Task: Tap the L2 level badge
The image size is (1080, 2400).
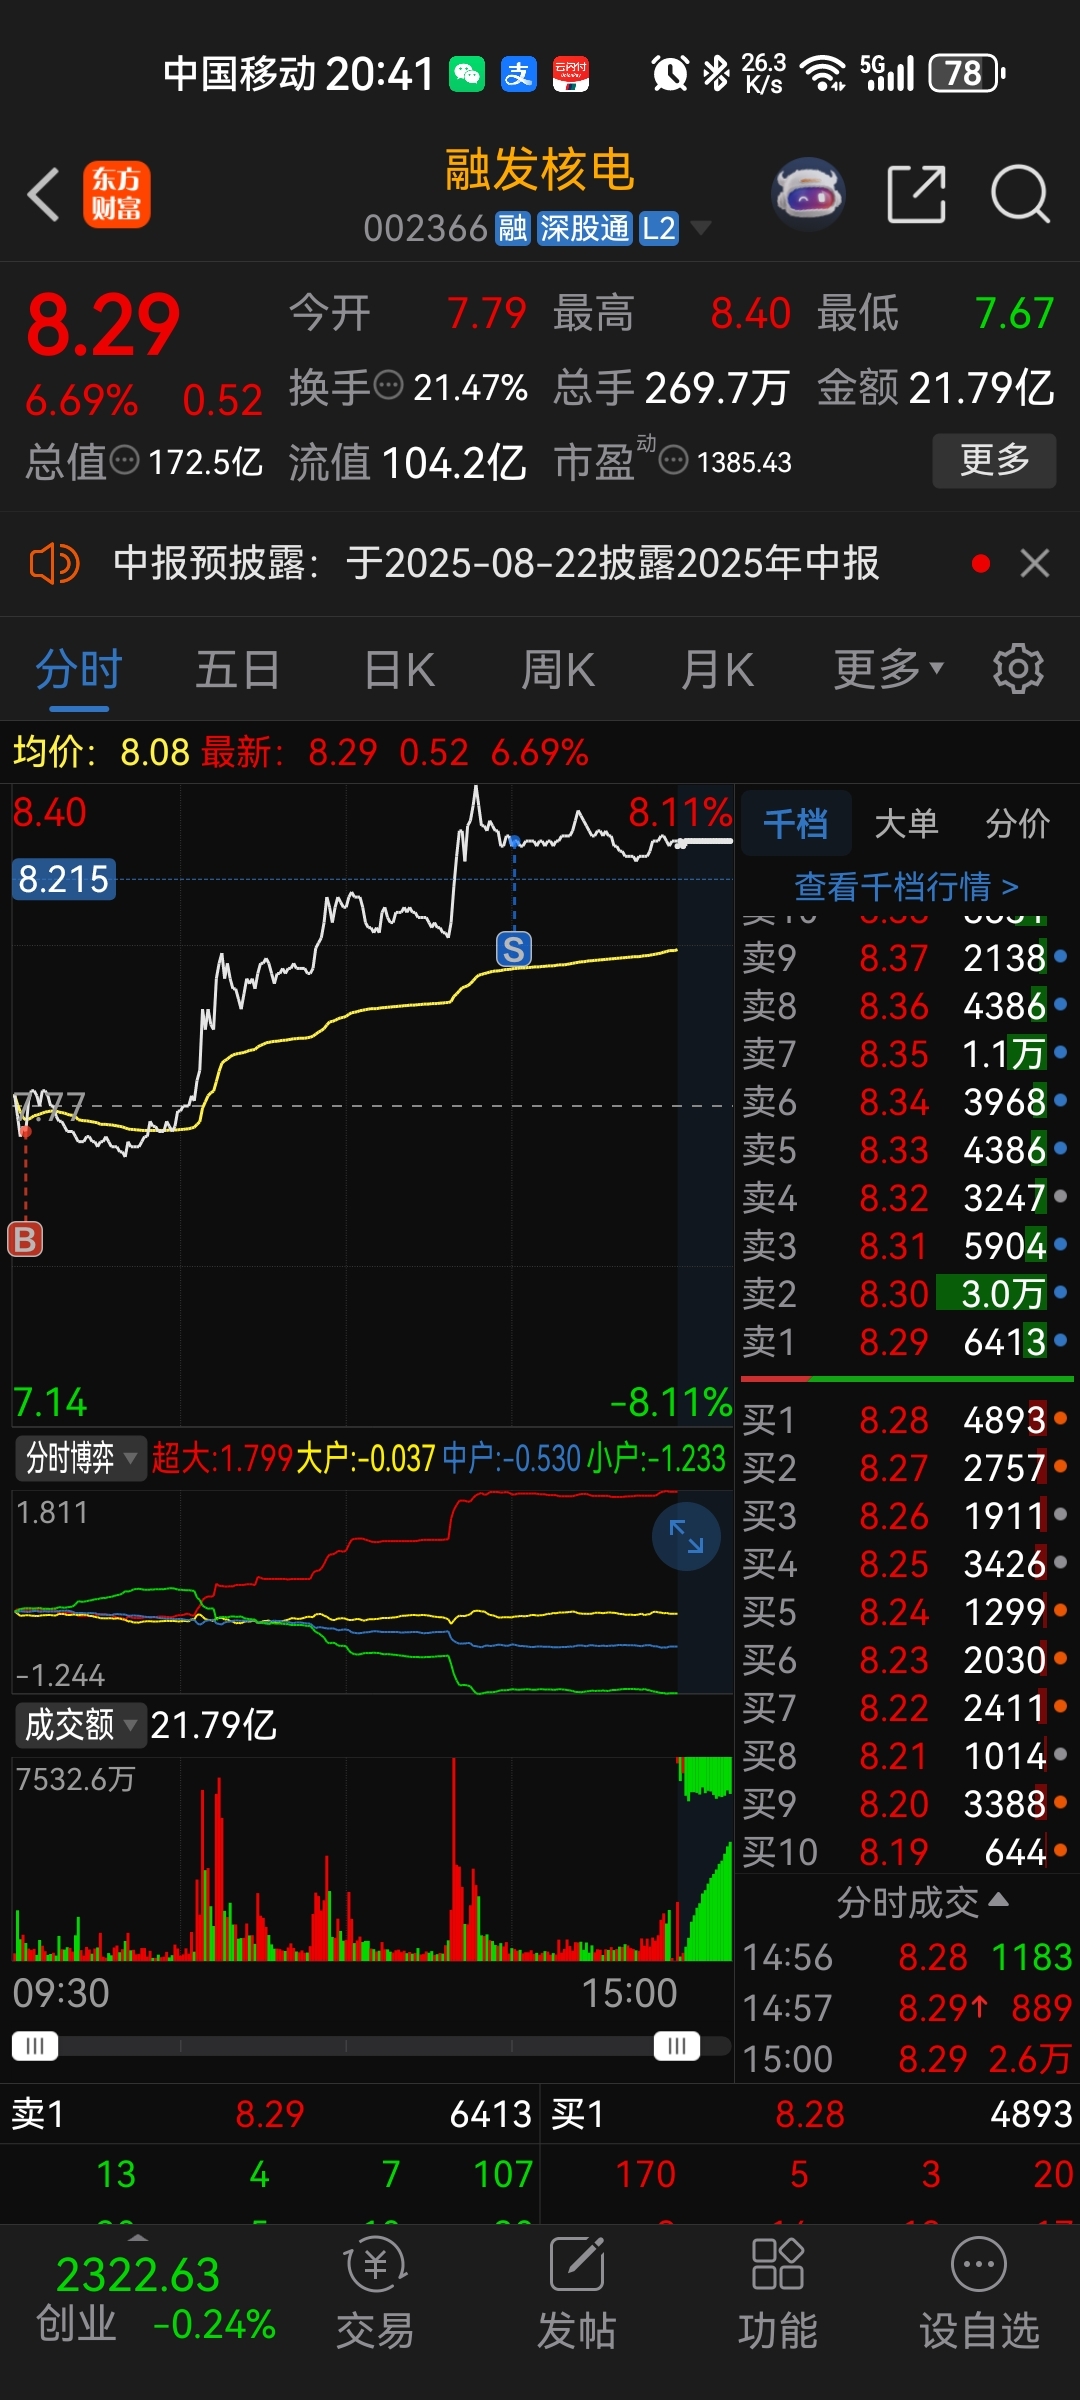Action: [x=659, y=229]
